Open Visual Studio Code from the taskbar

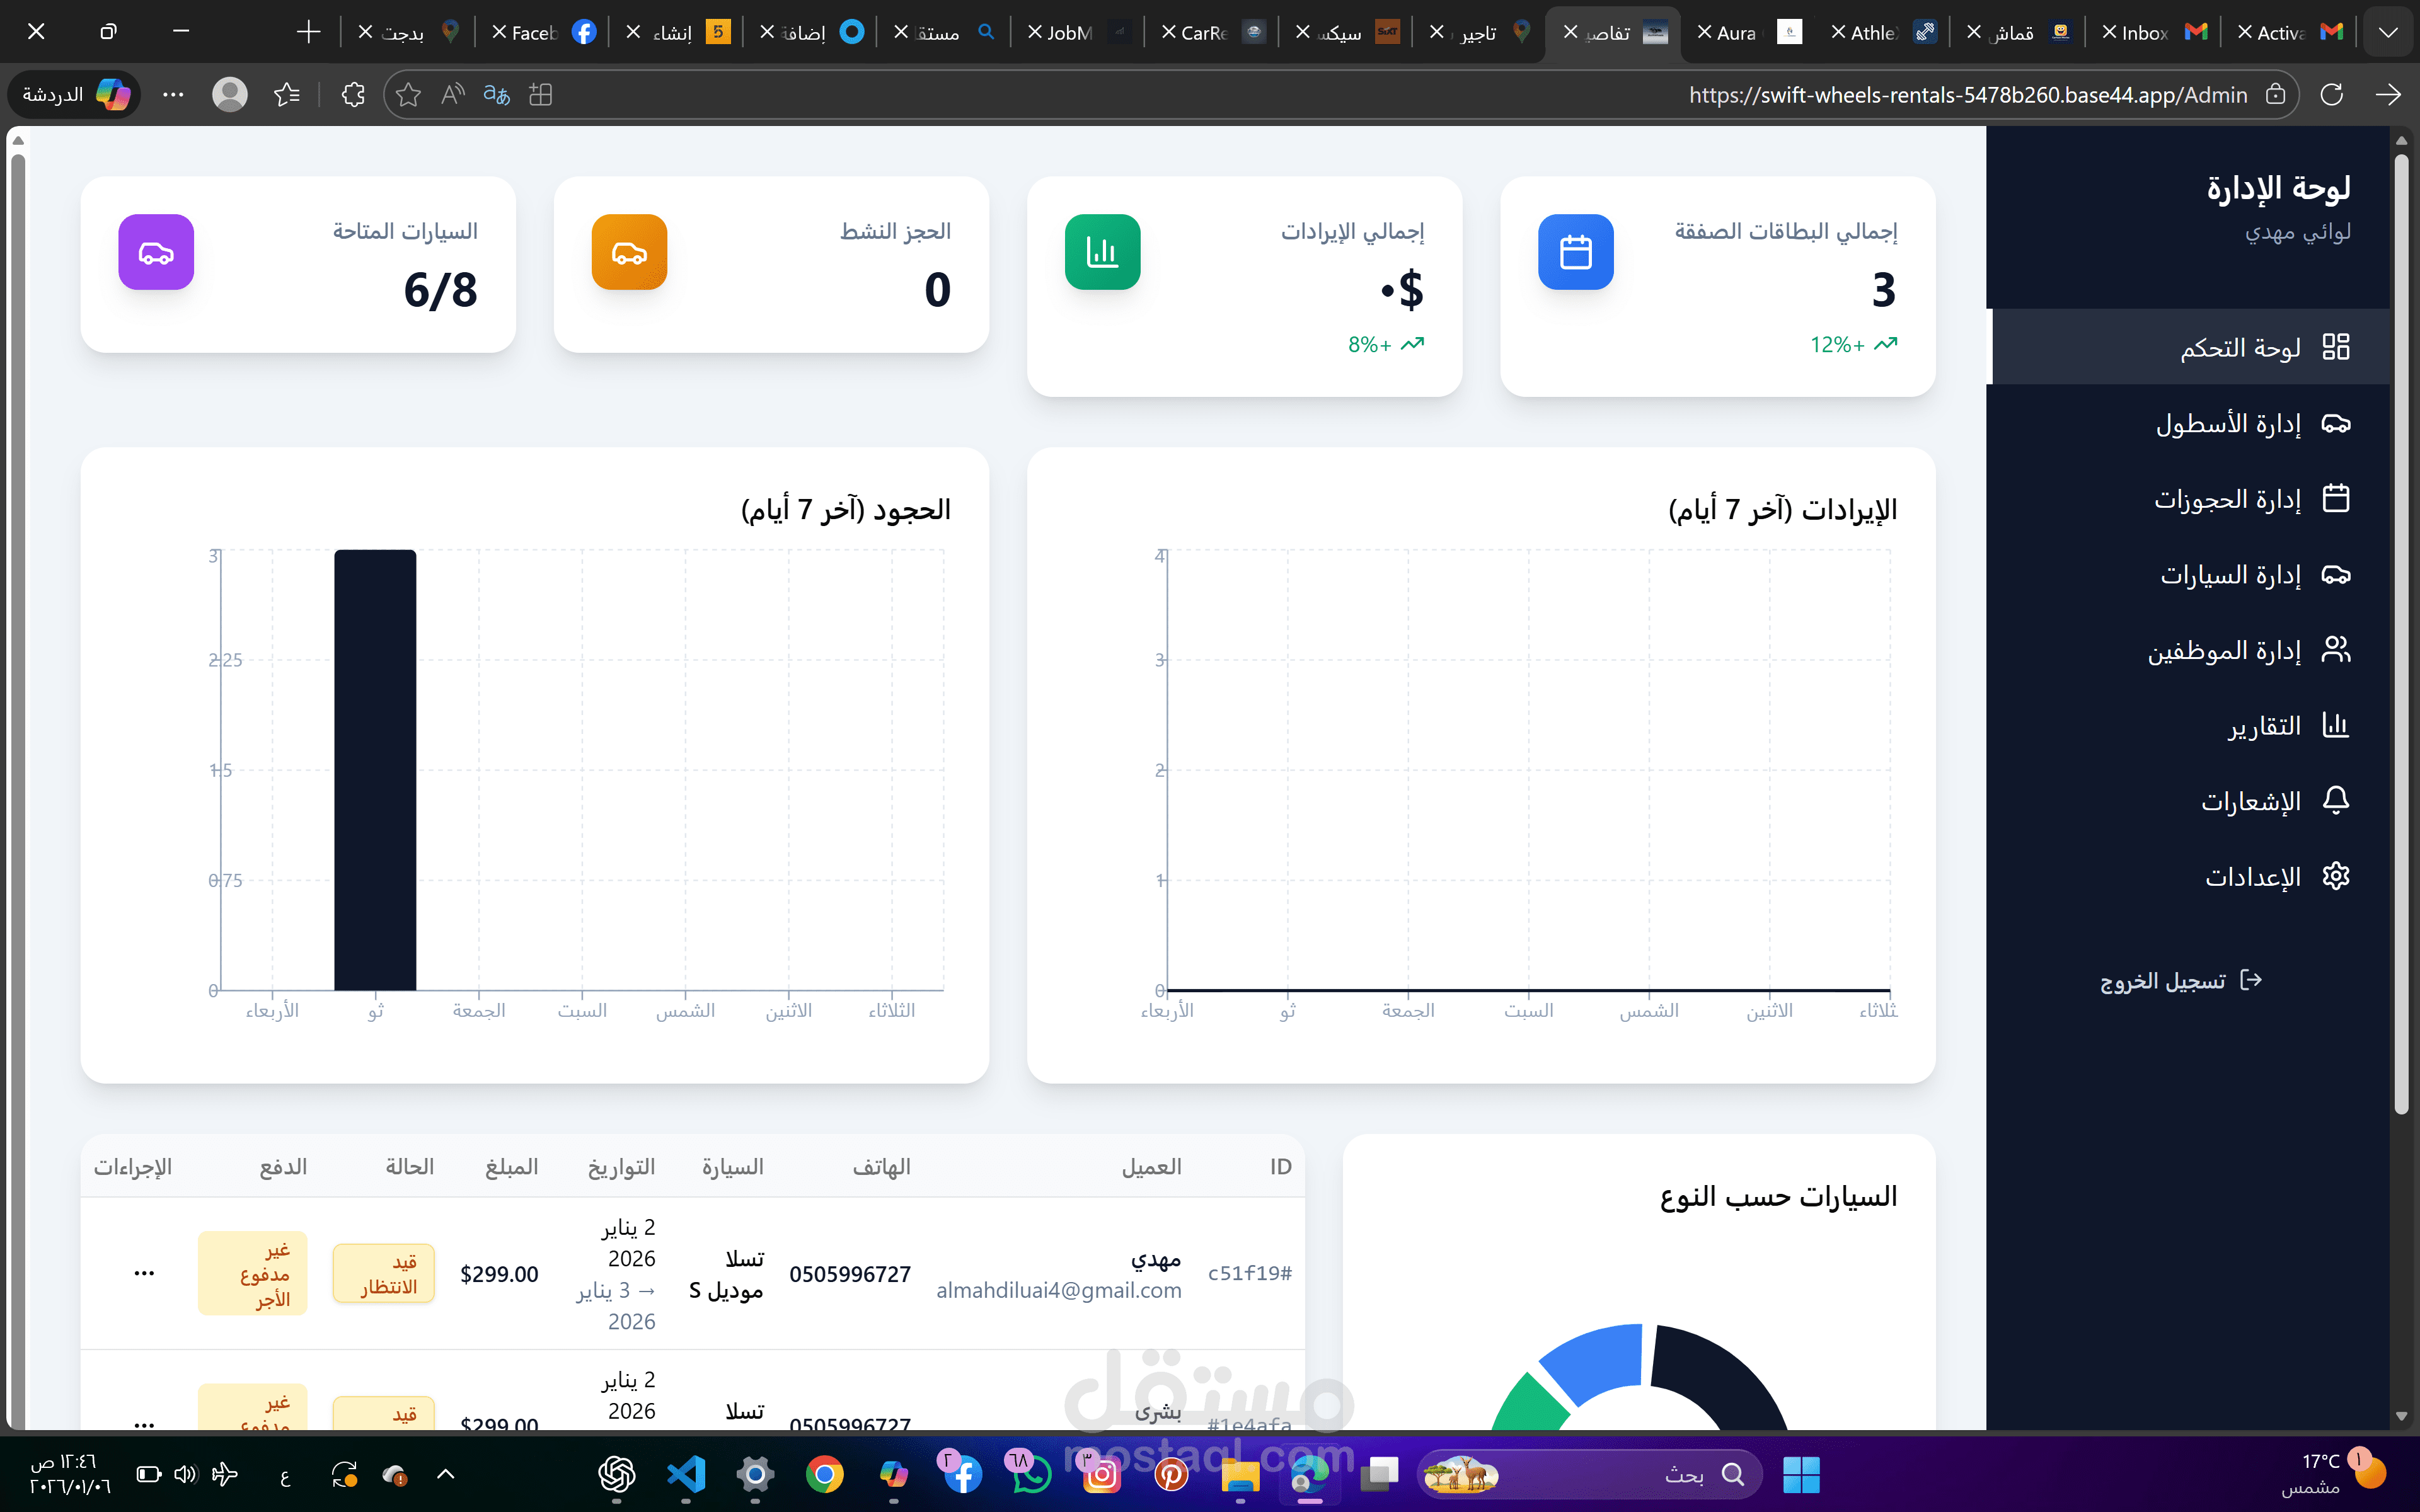tap(686, 1474)
